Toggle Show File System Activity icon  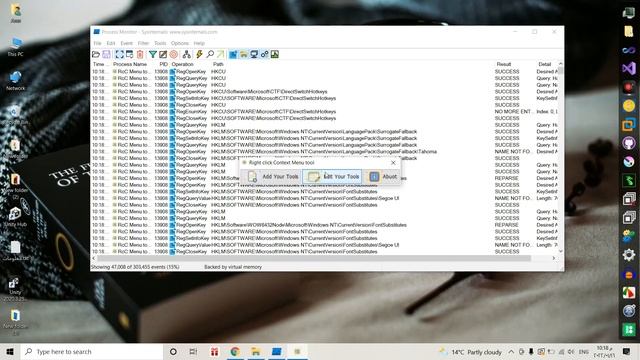244,54
